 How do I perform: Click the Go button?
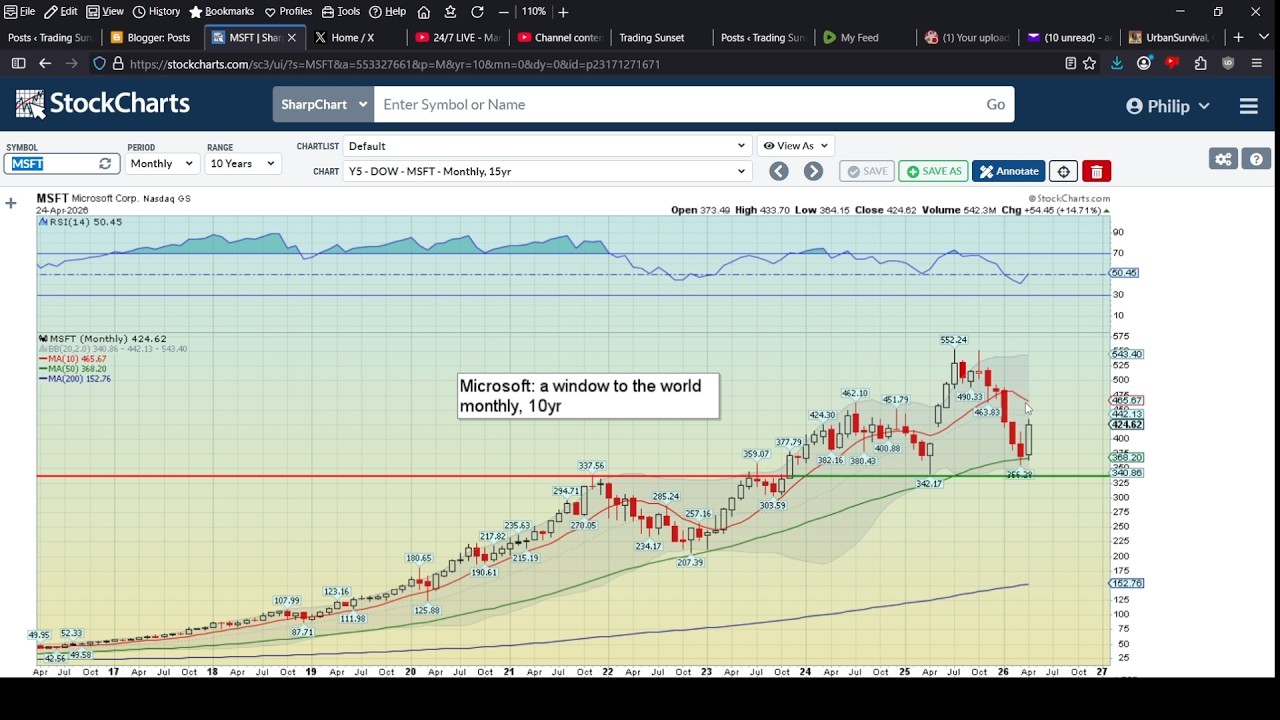point(996,104)
